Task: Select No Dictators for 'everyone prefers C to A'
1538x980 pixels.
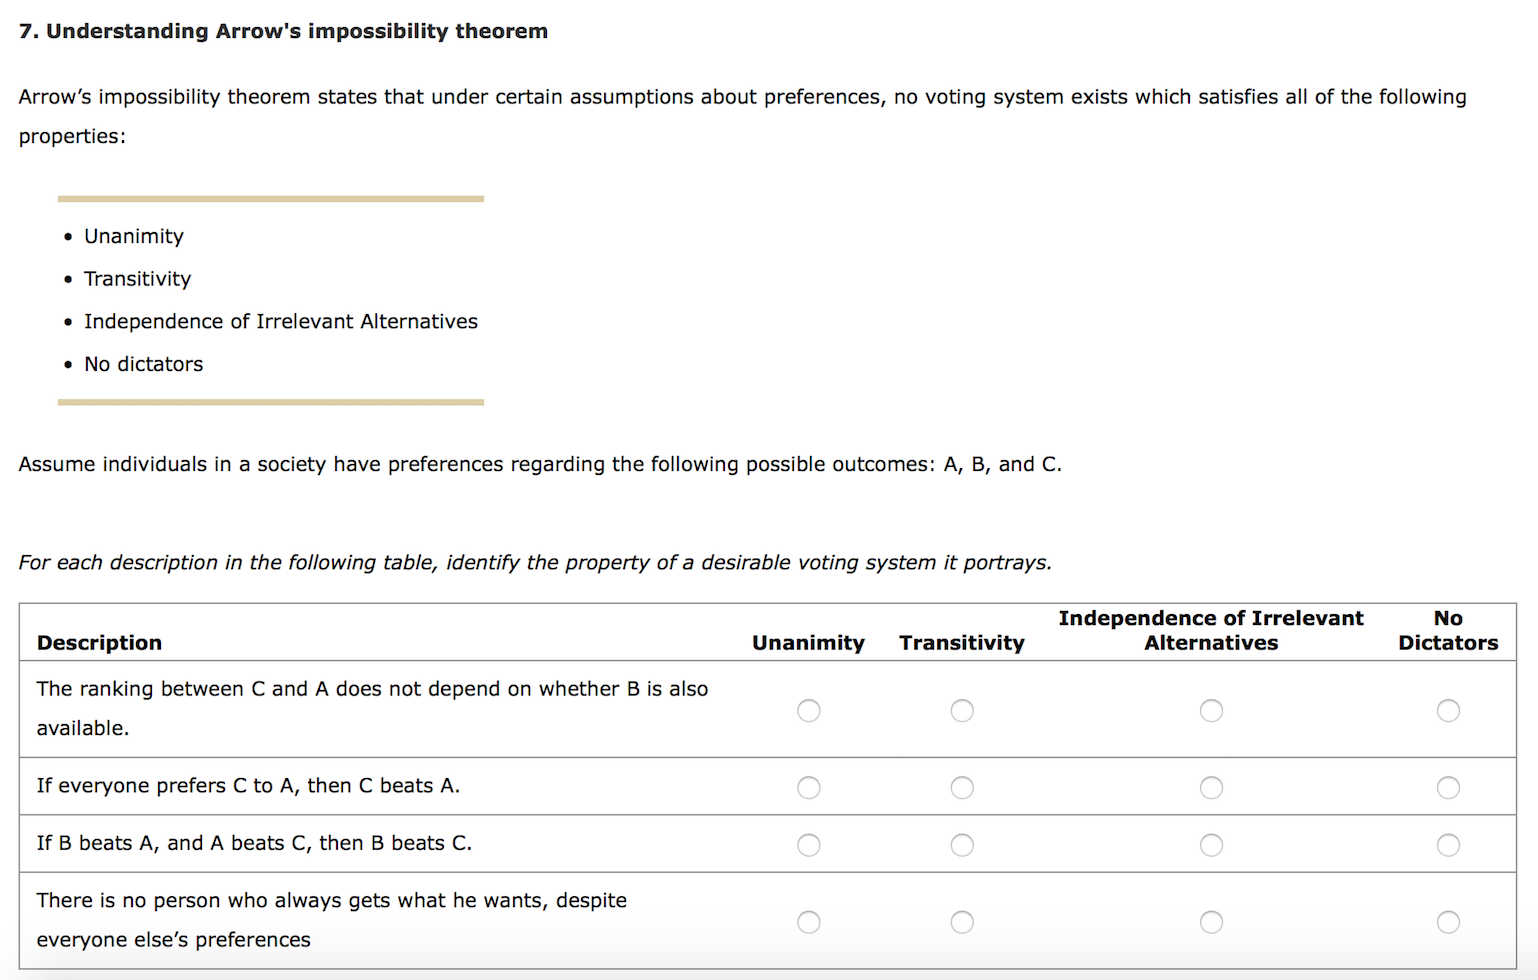Action: [x=1448, y=788]
